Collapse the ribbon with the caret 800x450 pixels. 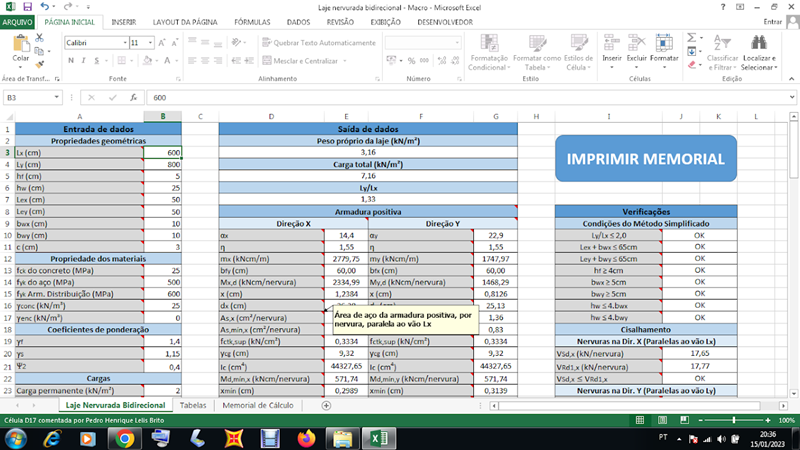tap(791, 79)
